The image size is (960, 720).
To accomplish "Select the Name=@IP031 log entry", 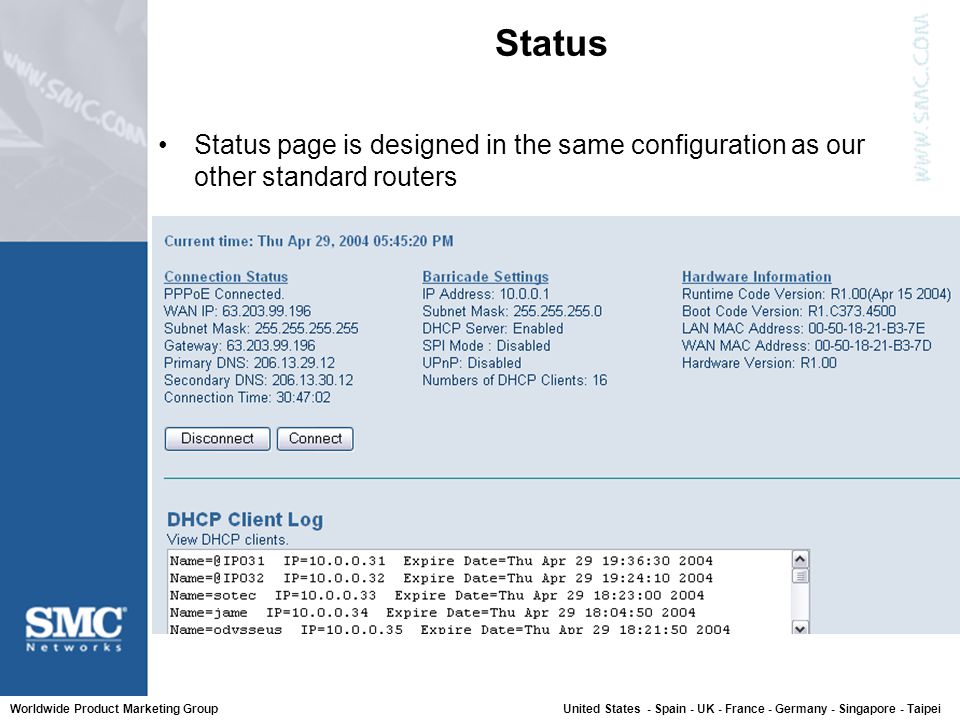I will point(441,561).
